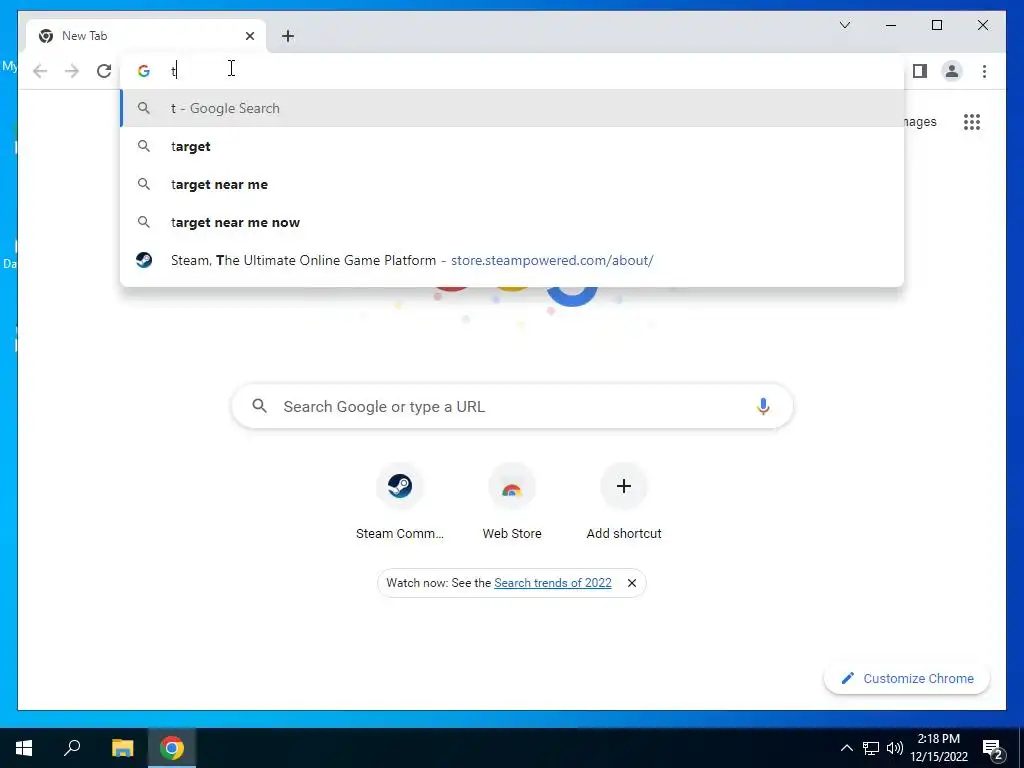
Task: Click the Chrome taskbar icon
Action: tap(172, 748)
